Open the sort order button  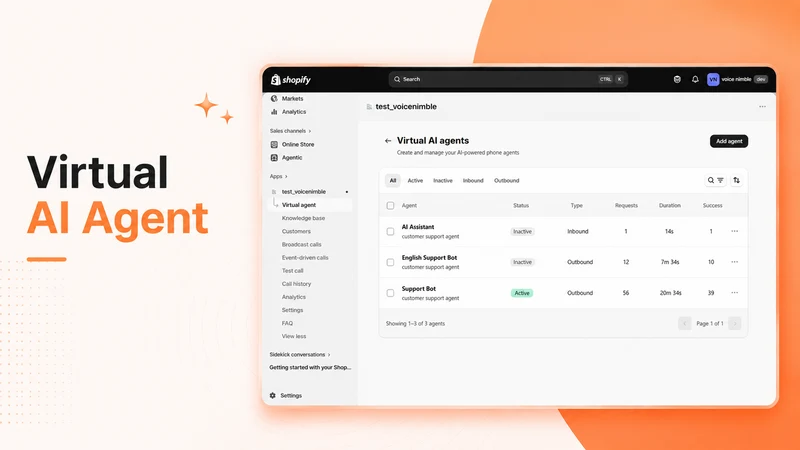pyautogui.click(x=736, y=181)
